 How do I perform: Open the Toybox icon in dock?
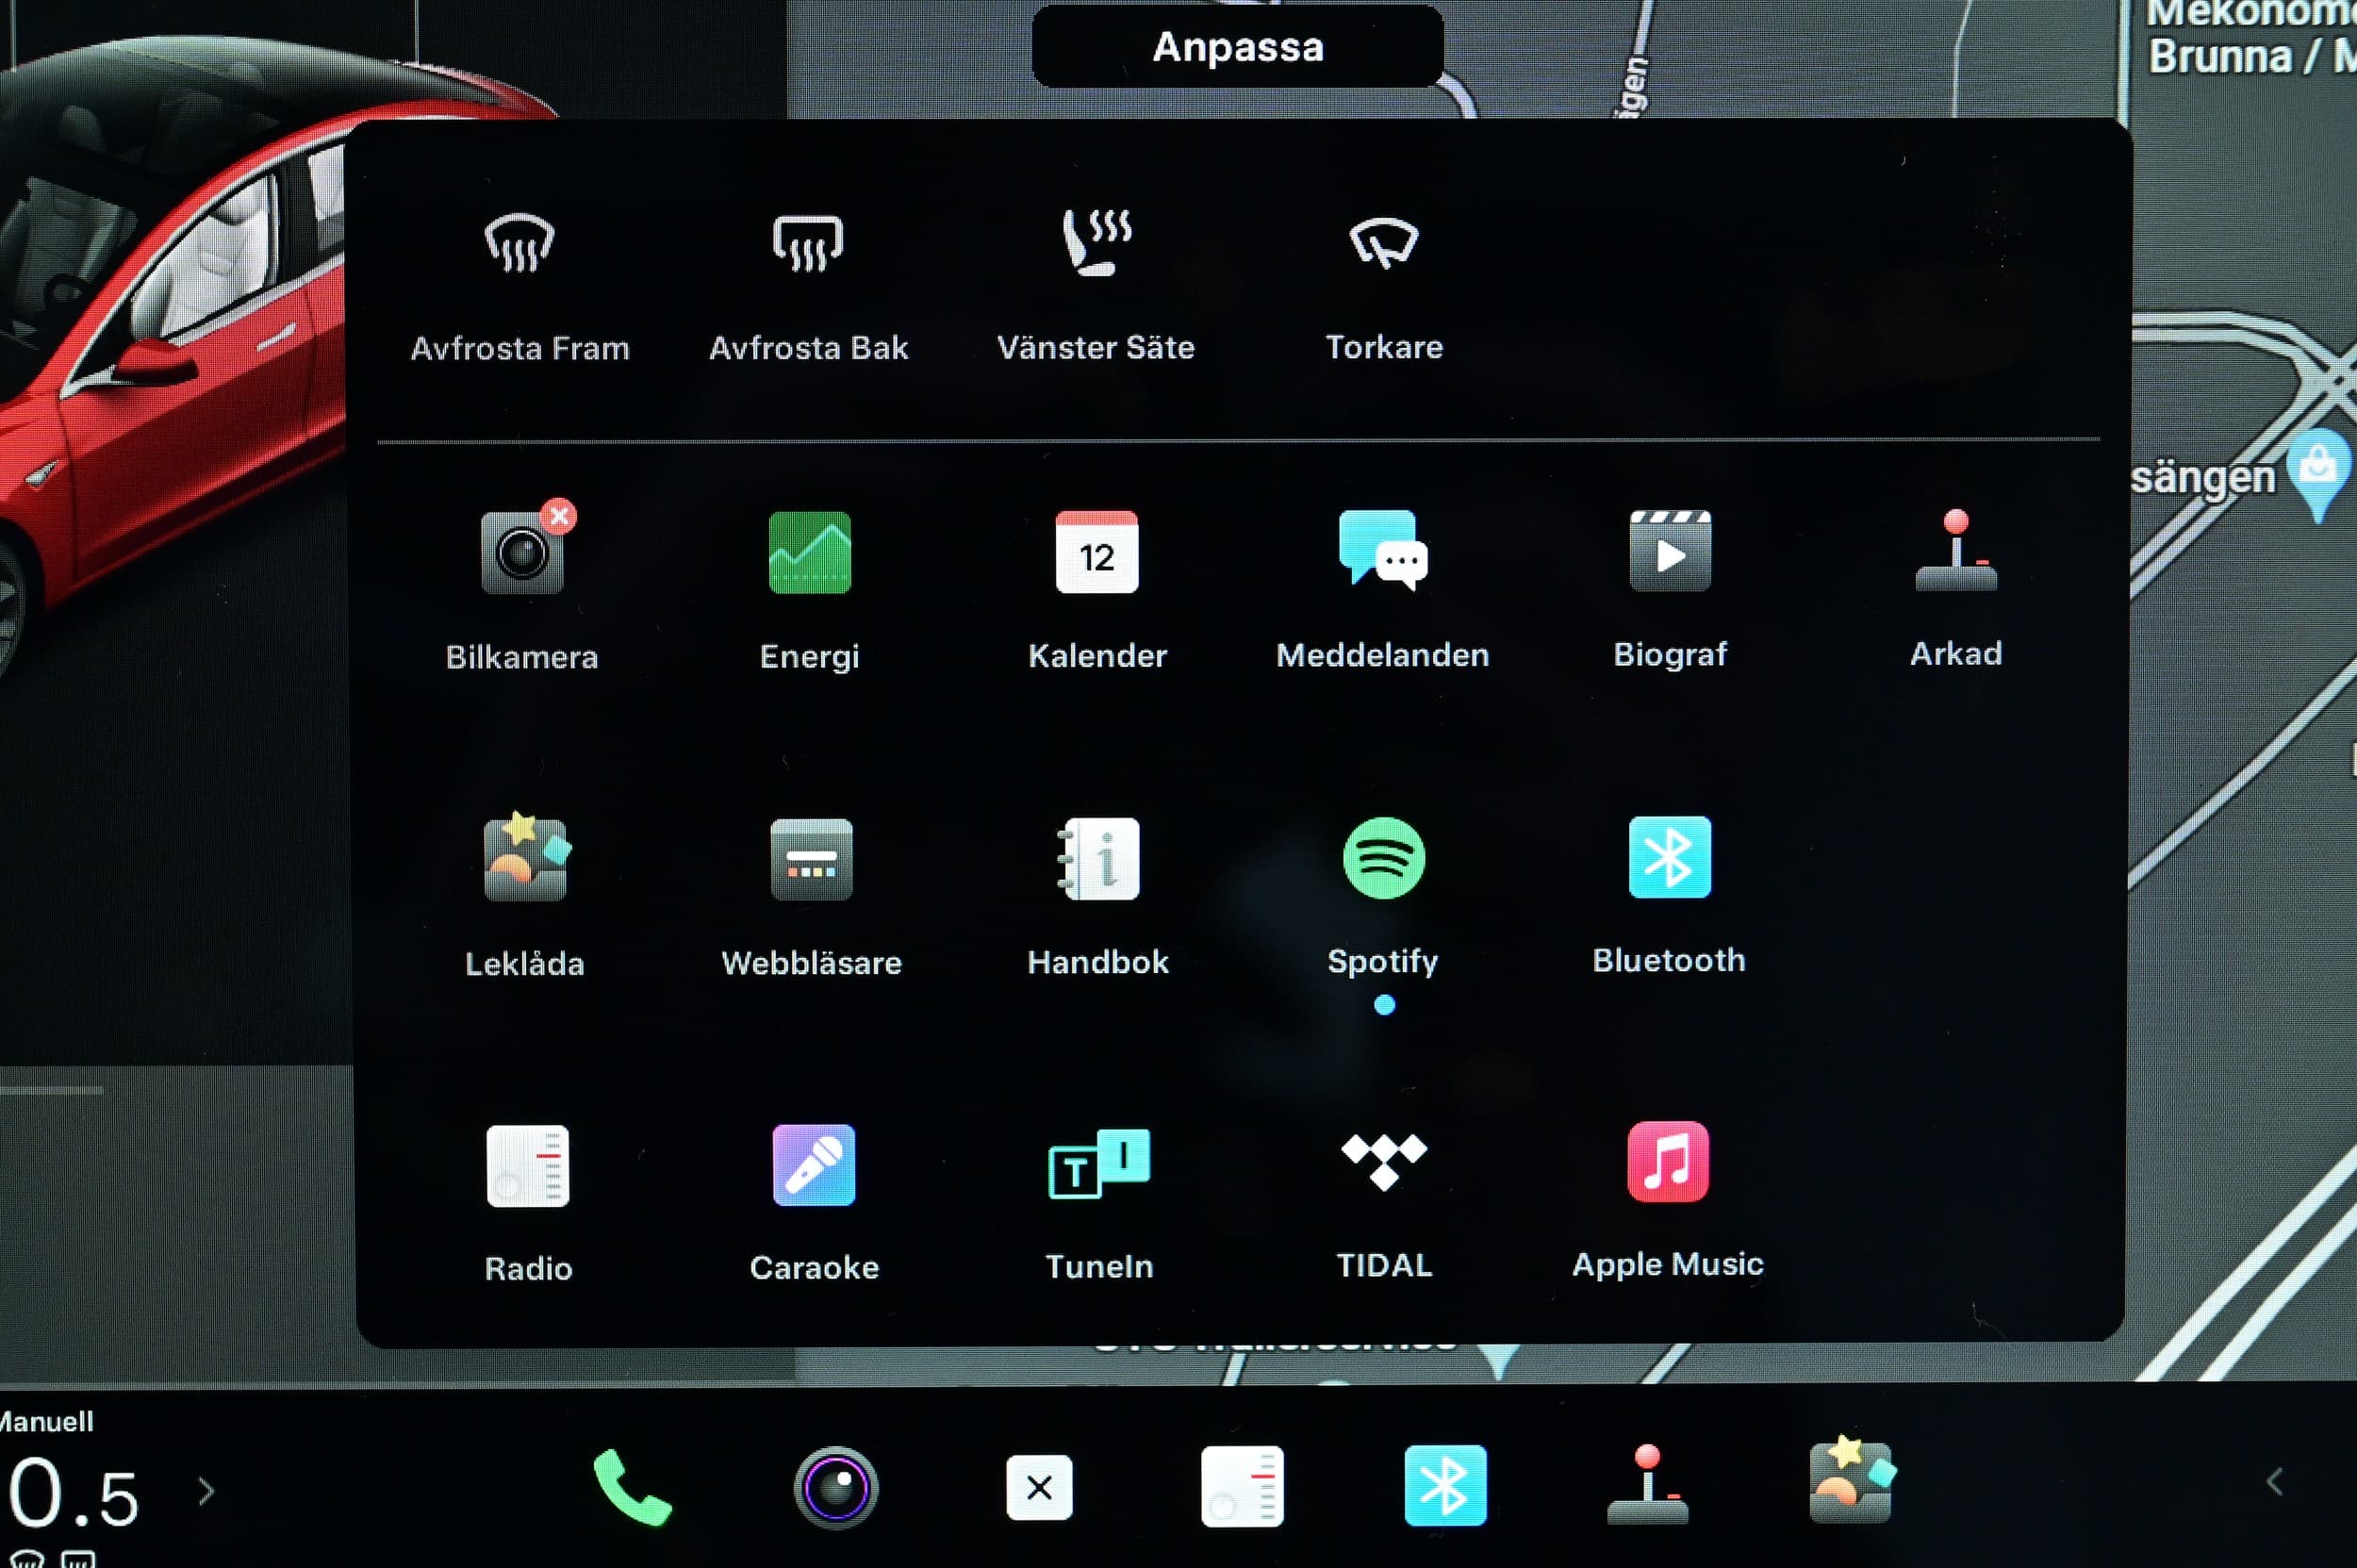tap(1852, 1480)
